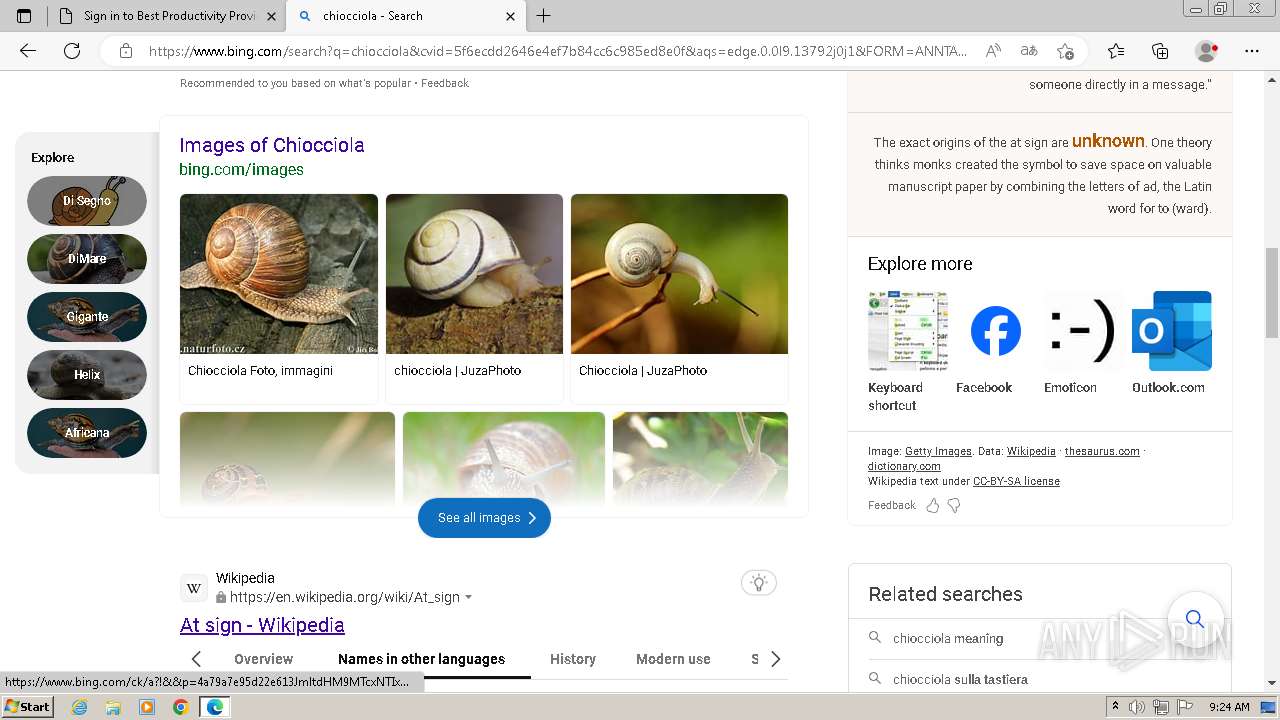Open Windows Start menu
Viewport: 1280px width, 720px height.
28,707
